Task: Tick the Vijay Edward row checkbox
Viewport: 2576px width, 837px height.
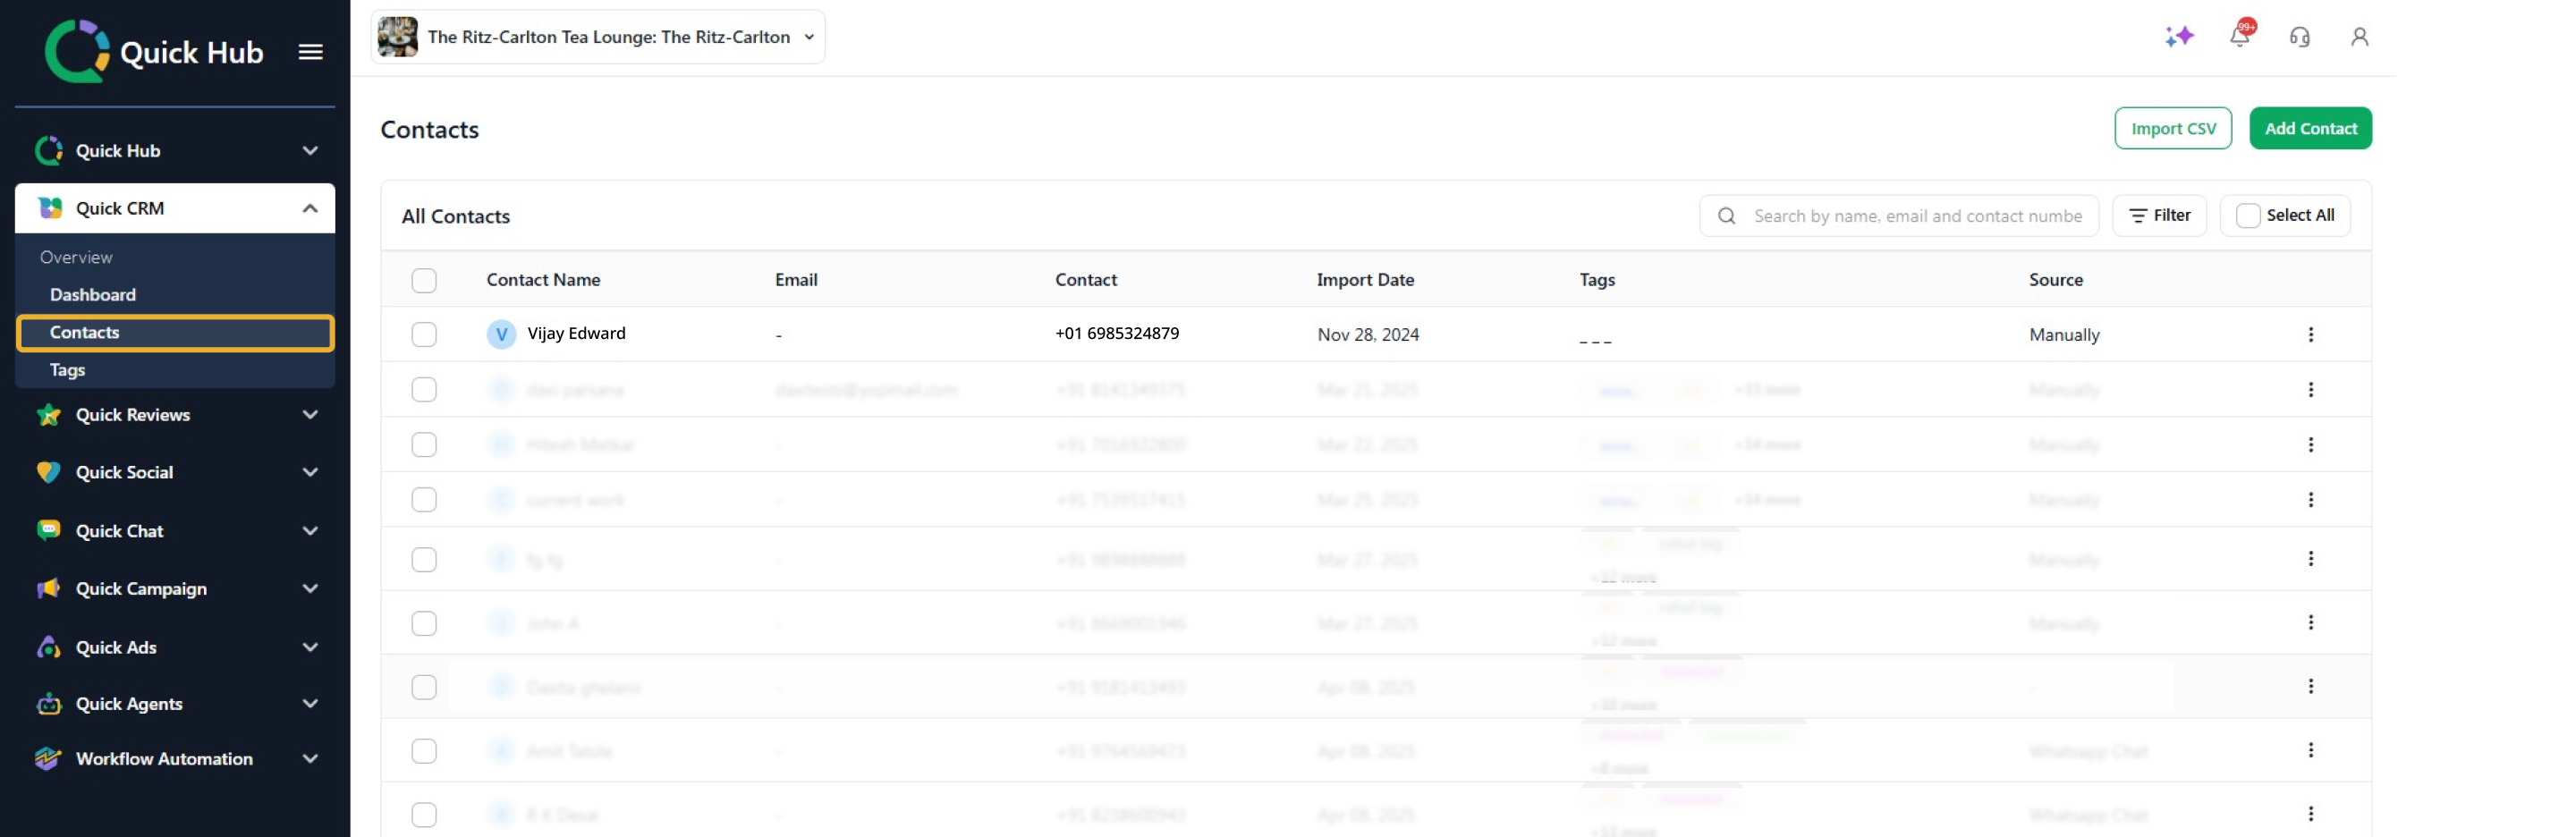Action: (424, 334)
